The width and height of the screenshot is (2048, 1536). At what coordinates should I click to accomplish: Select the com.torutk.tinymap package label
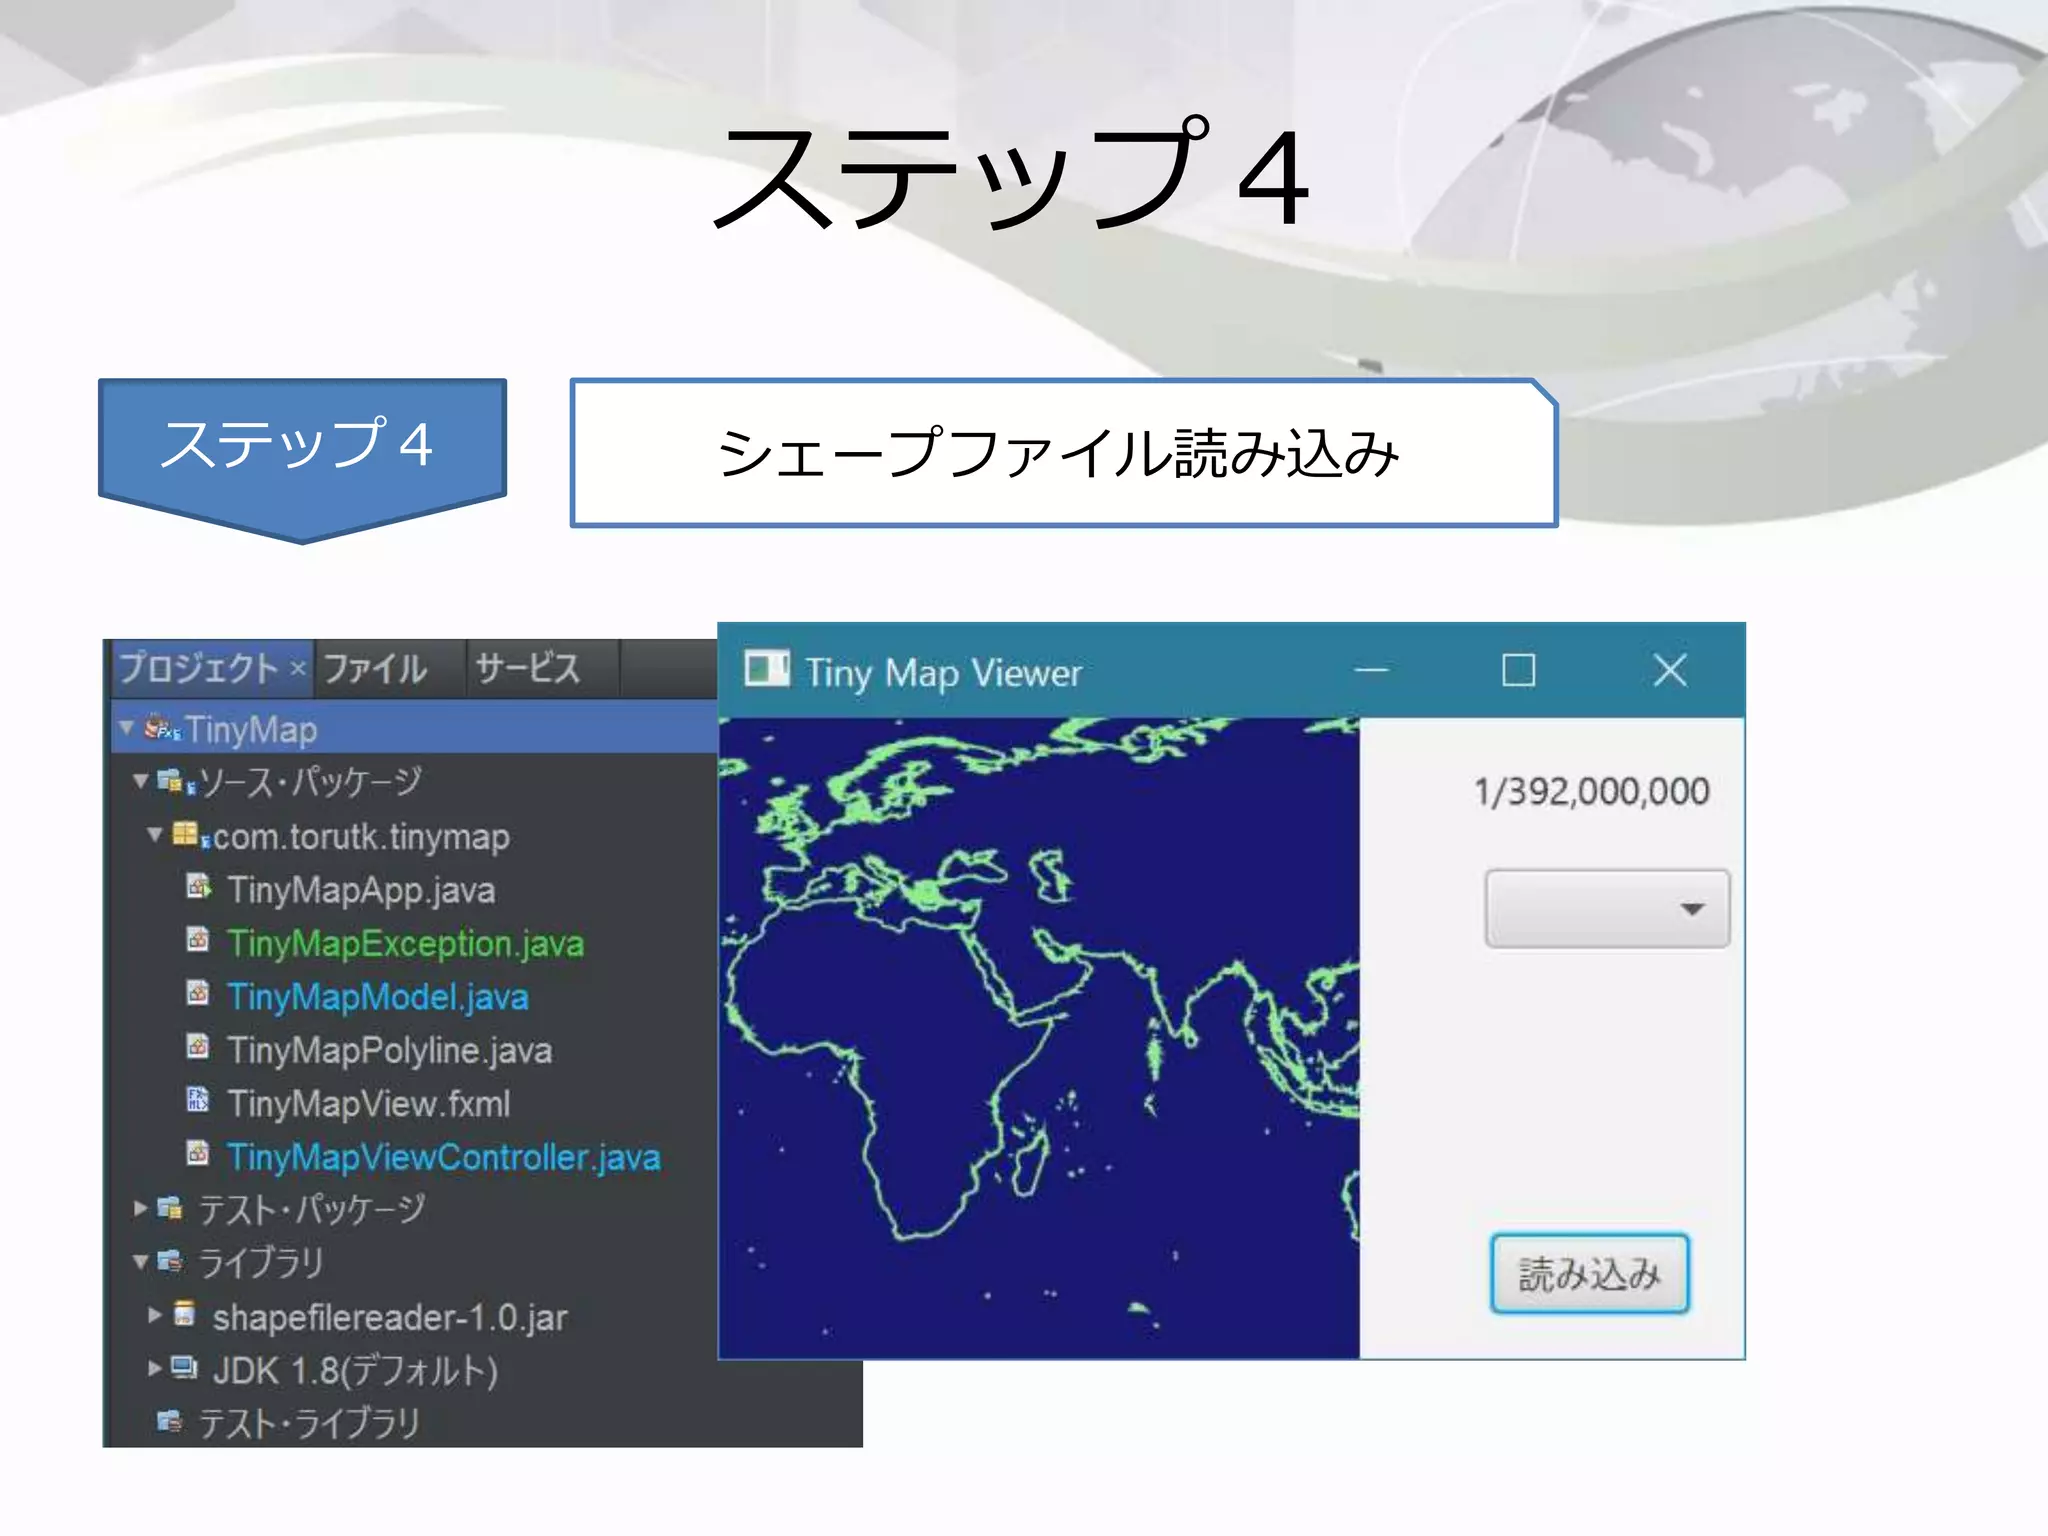coord(361,836)
